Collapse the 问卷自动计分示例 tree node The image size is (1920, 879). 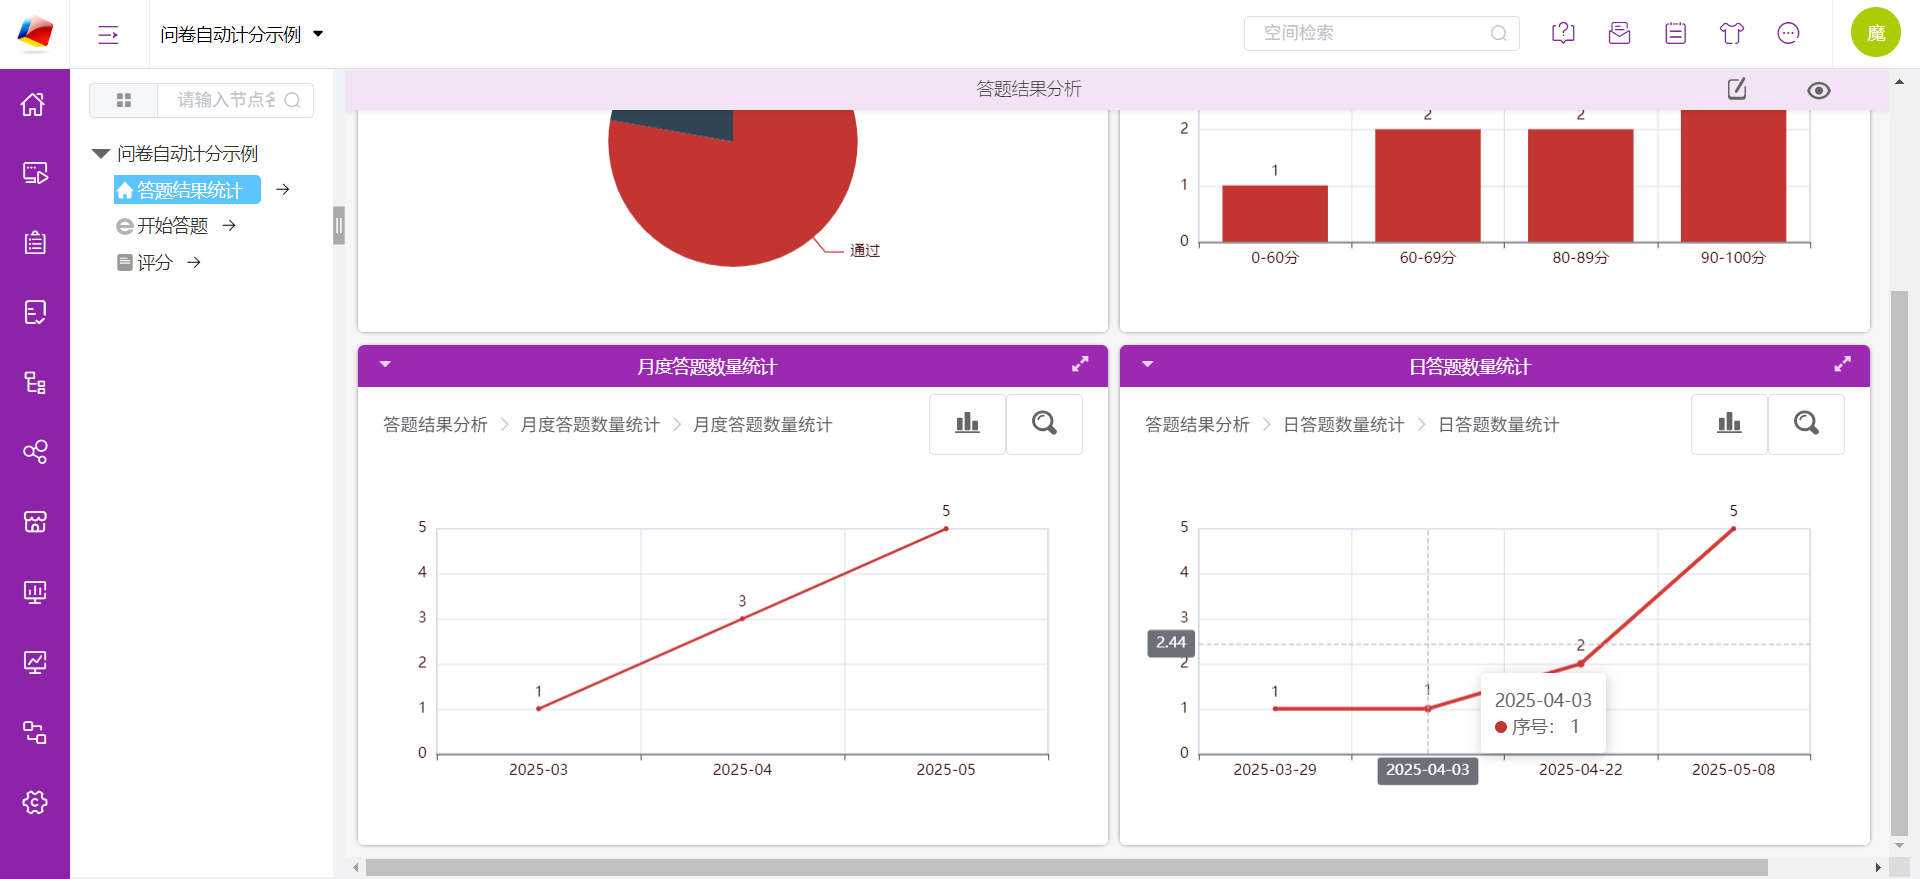pyautogui.click(x=100, y=154)
